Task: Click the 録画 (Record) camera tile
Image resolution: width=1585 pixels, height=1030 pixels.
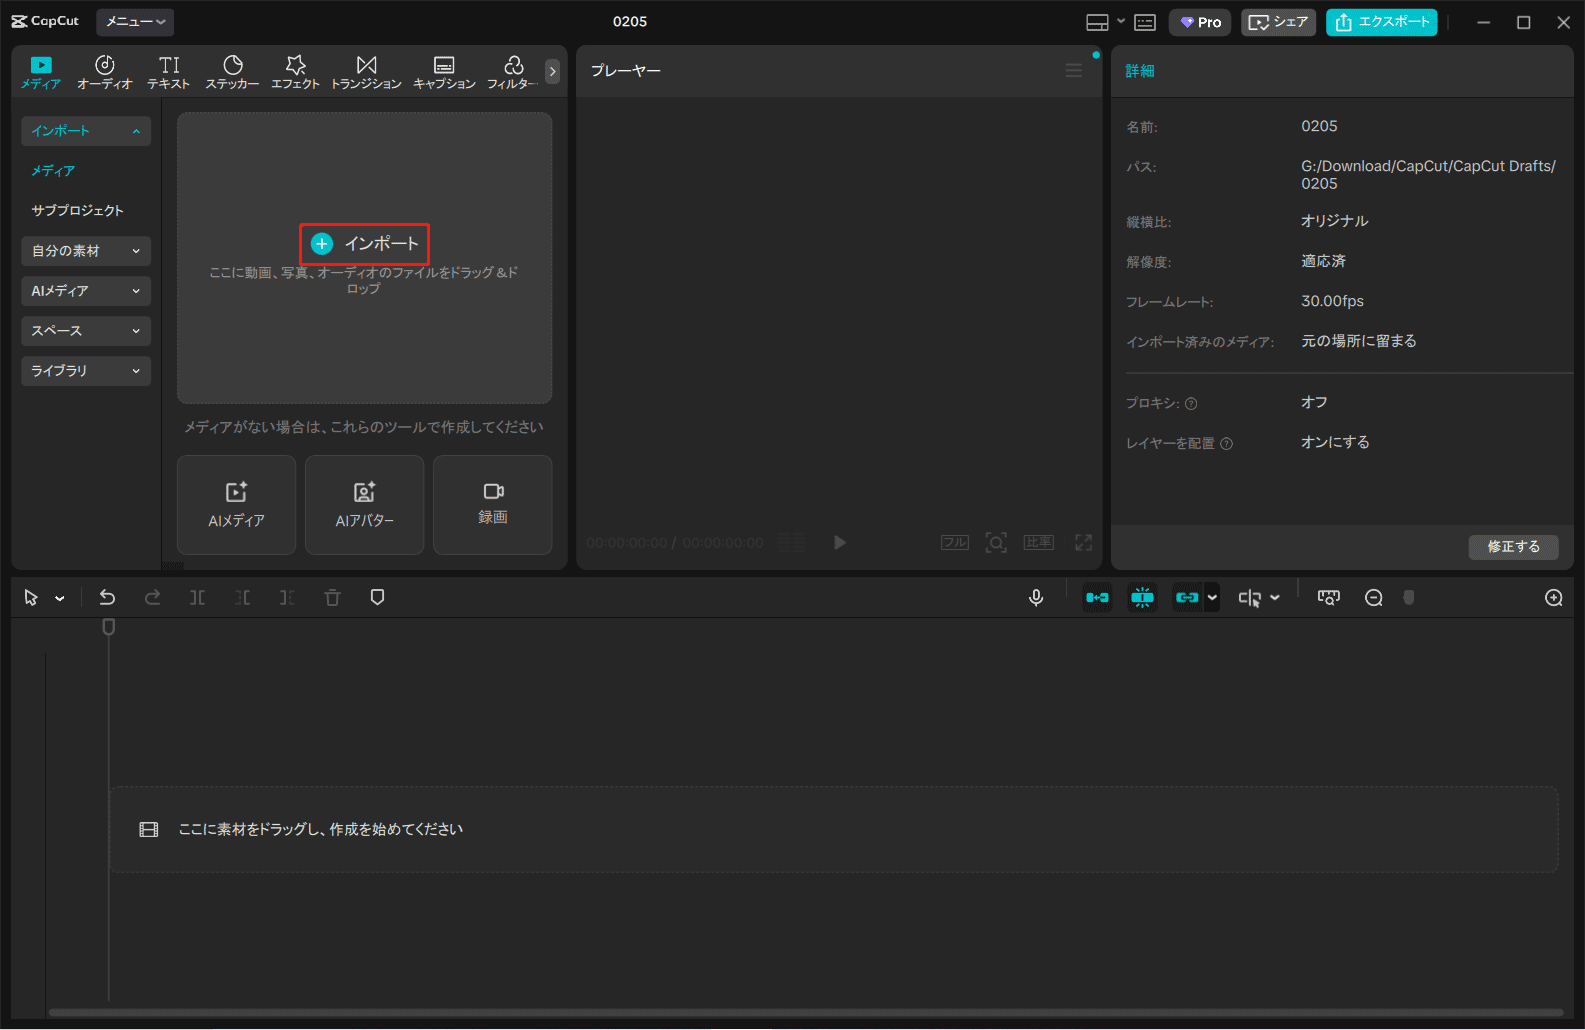Action: (x=492, y=504)
